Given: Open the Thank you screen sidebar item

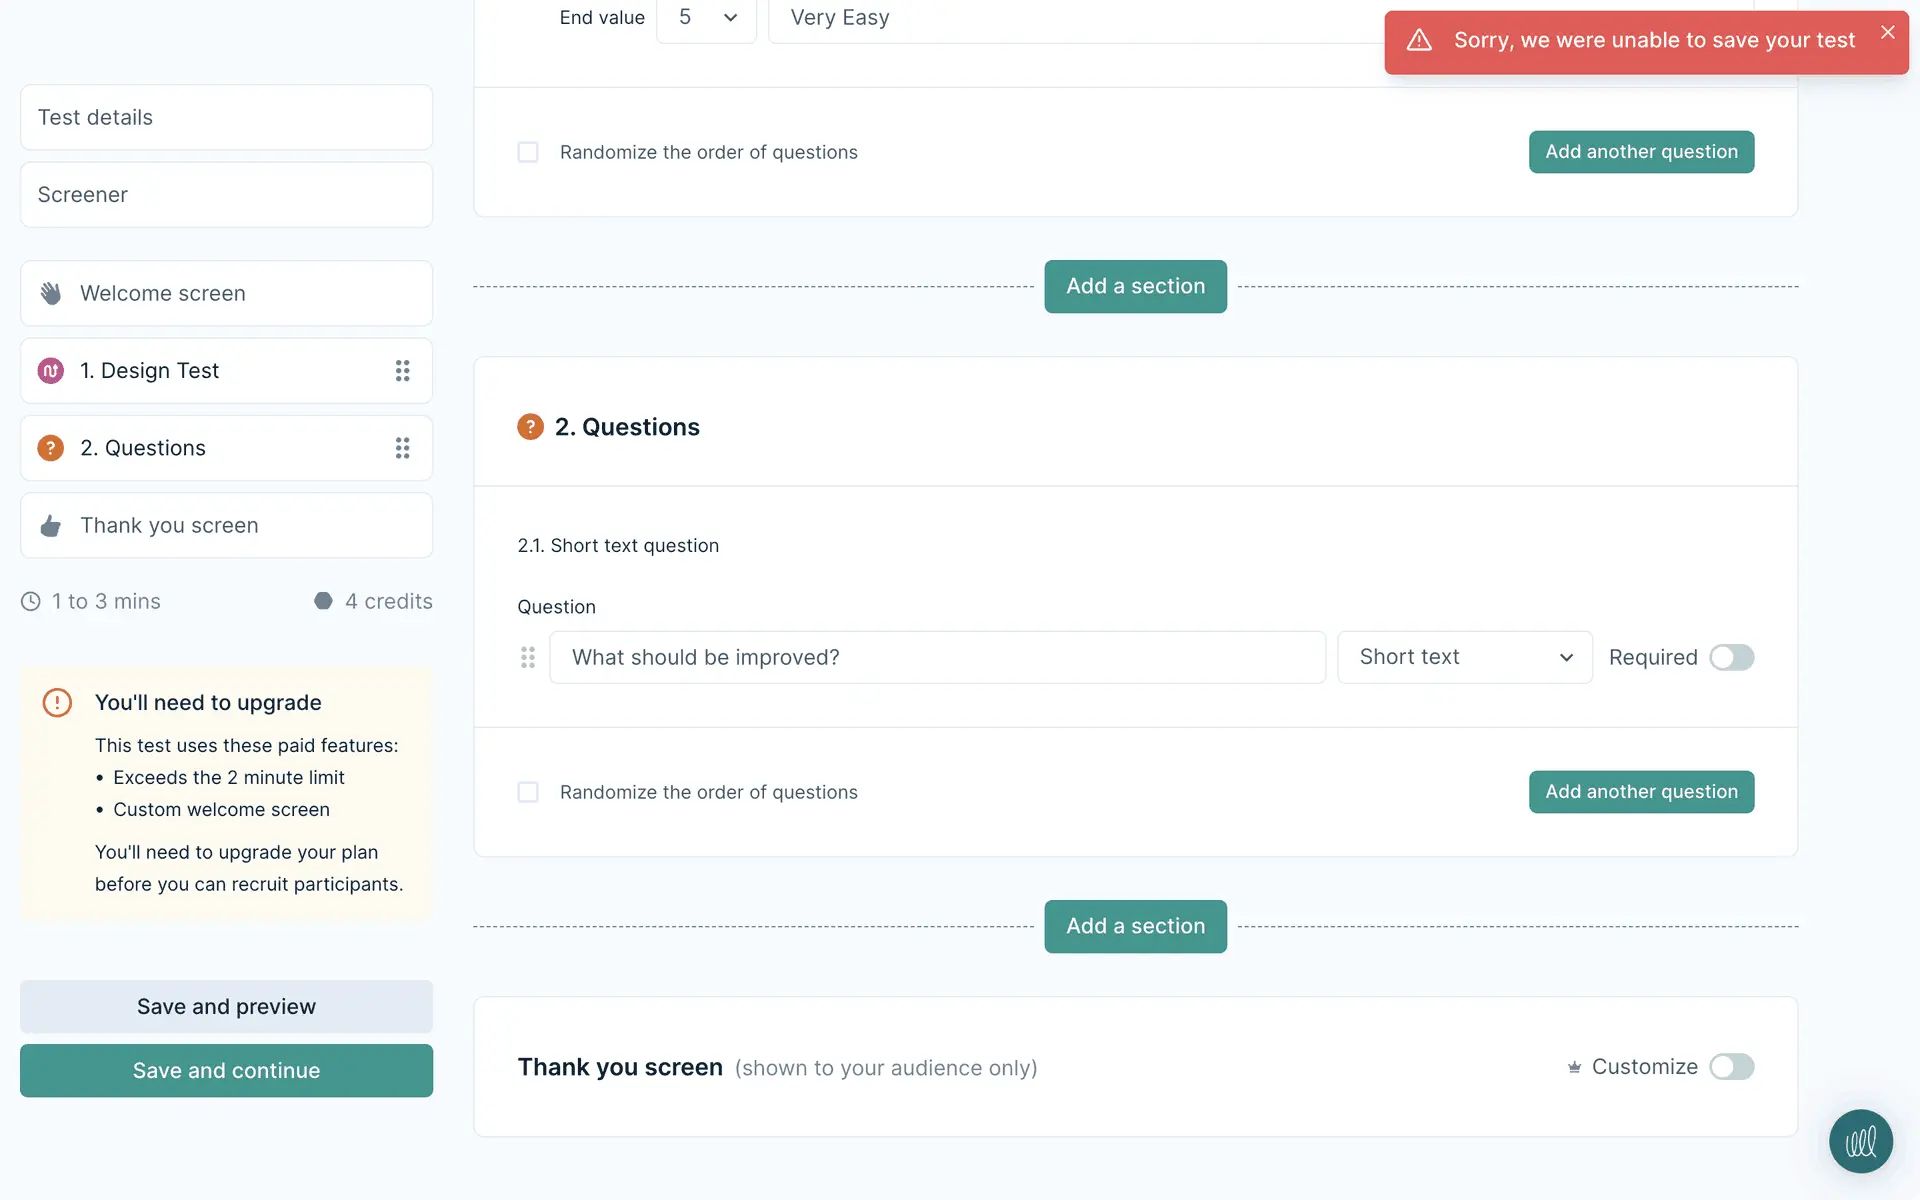Looking at the screenshot, I should coord(226,525).
